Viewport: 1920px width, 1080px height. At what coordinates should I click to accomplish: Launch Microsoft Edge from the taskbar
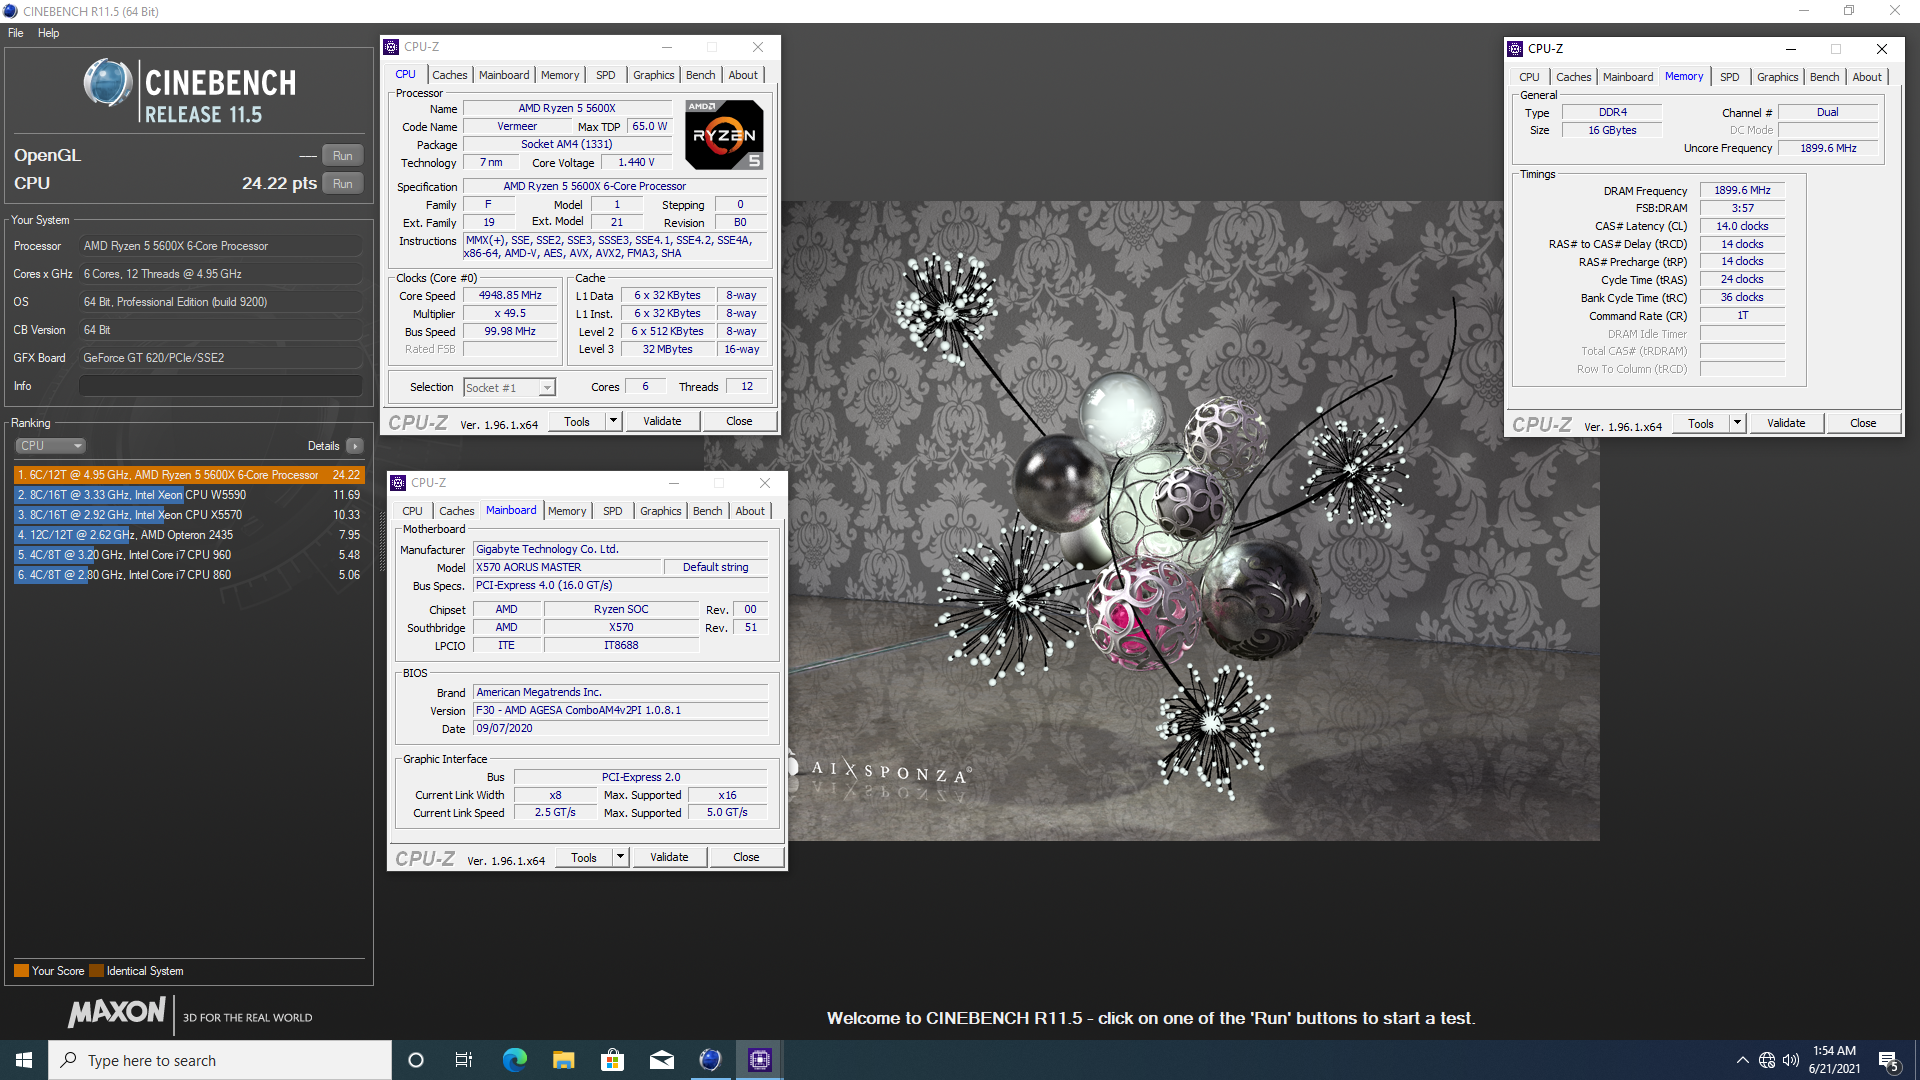(x=514, y=1060)
